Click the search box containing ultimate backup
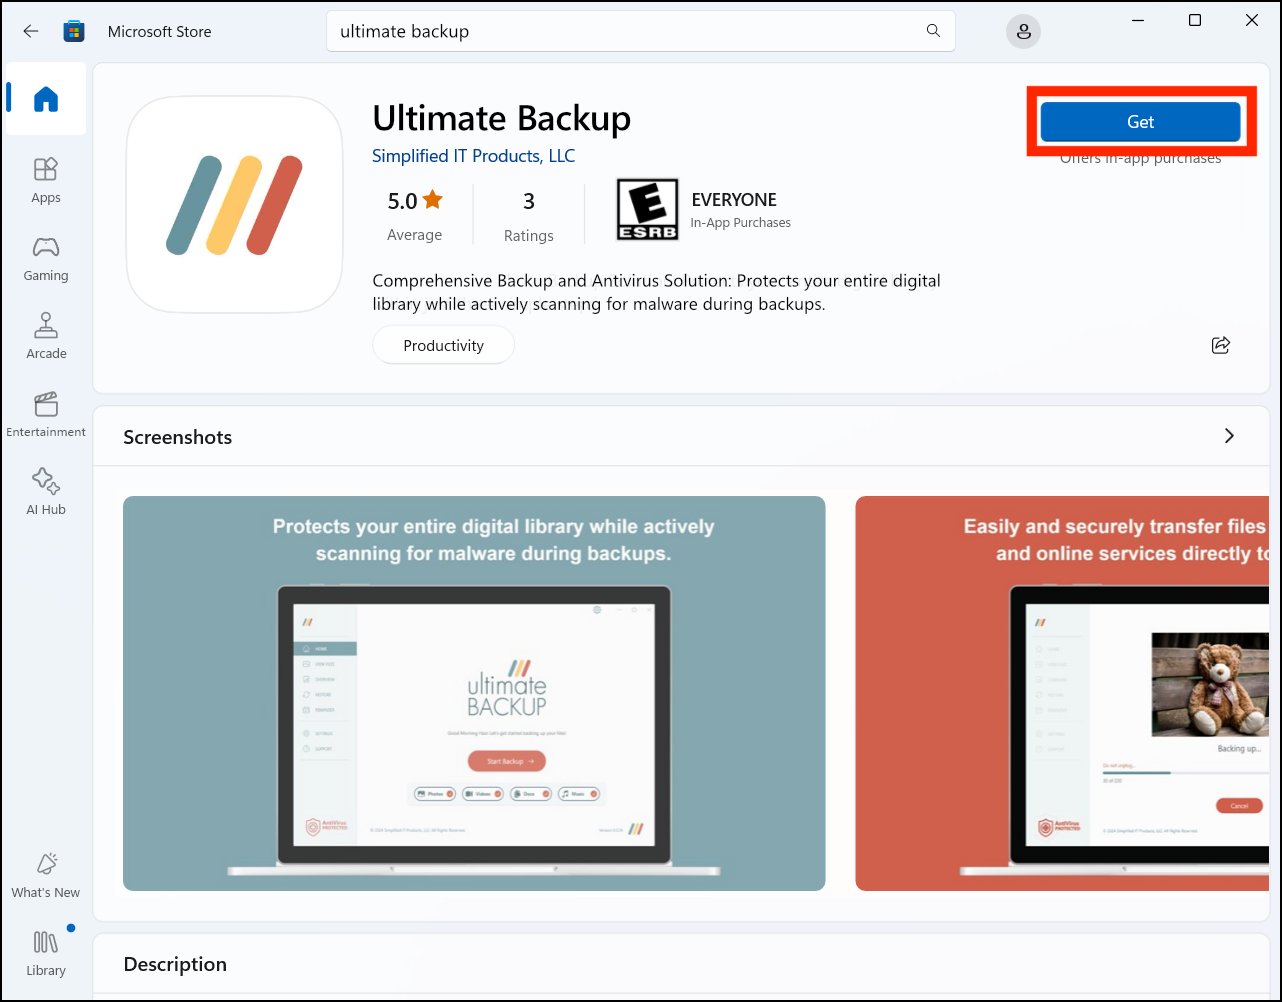Screen dimensions: 1282x1002 [x=641, y=31]
